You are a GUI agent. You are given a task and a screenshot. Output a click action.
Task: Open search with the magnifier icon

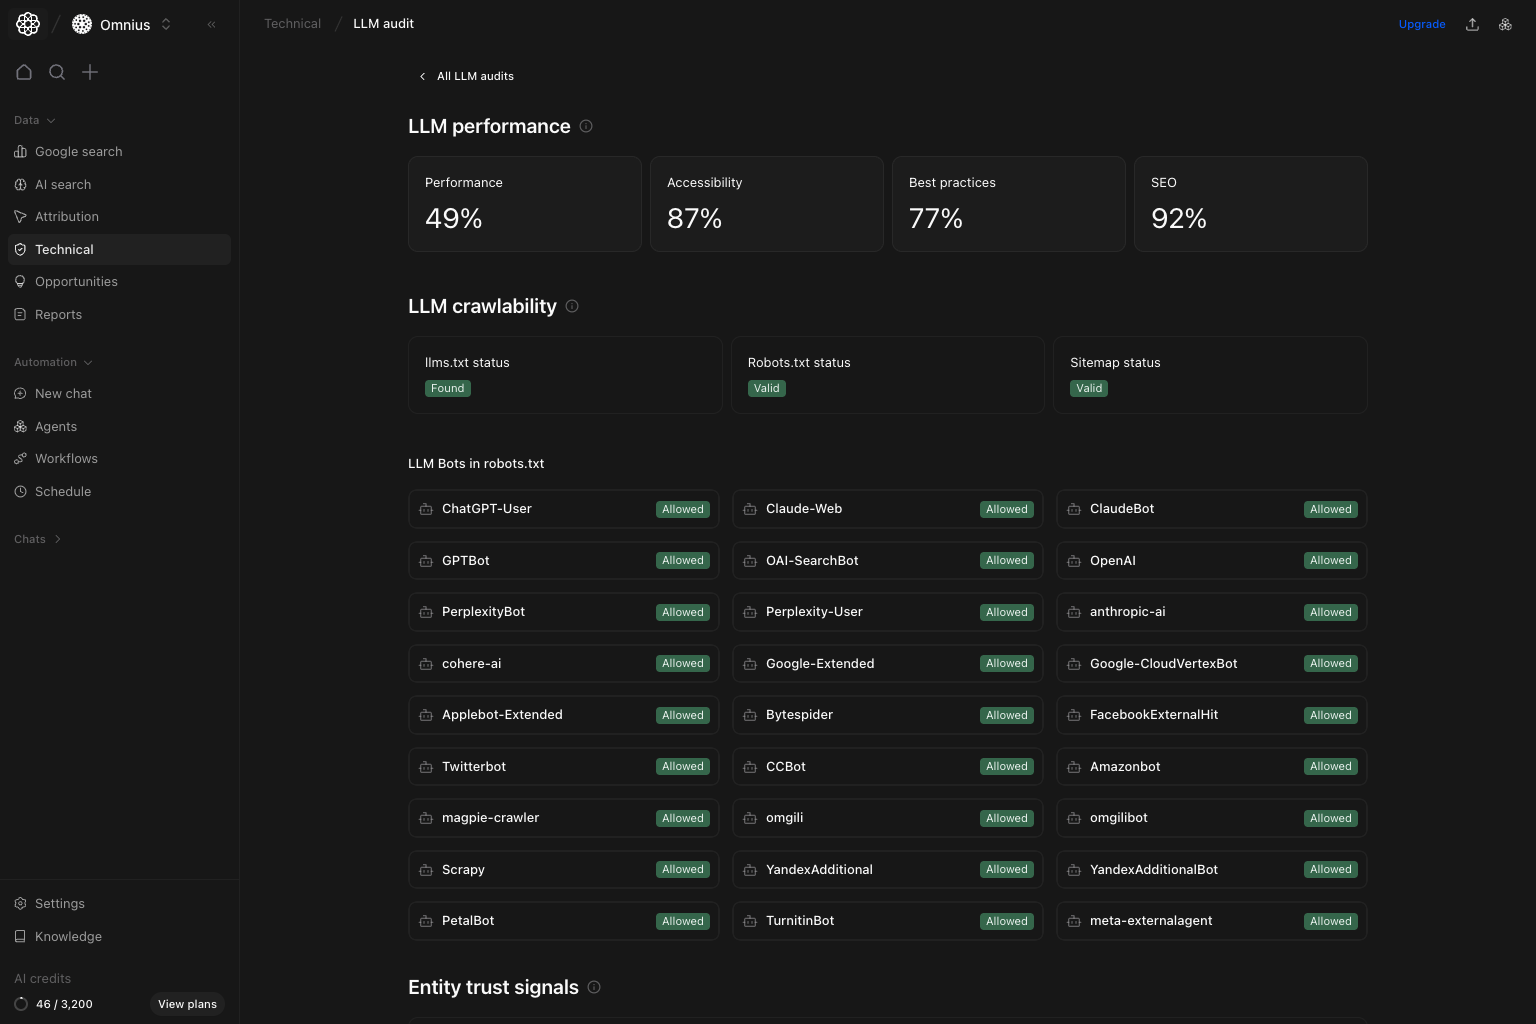coord(57,72)
